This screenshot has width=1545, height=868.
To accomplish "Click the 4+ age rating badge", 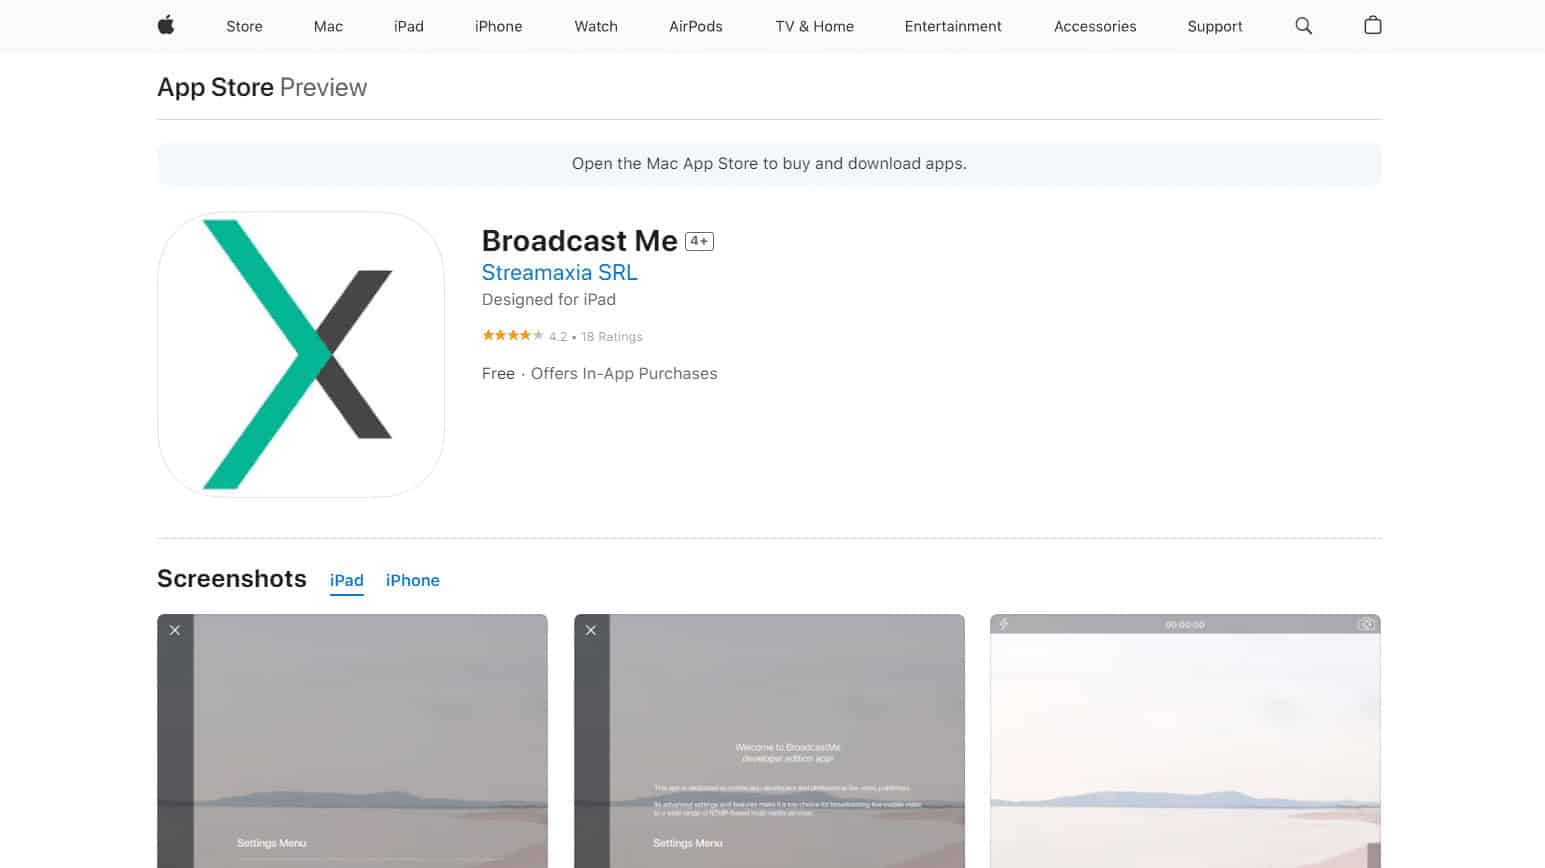I will pyautogui.click(x=699, y=240).
